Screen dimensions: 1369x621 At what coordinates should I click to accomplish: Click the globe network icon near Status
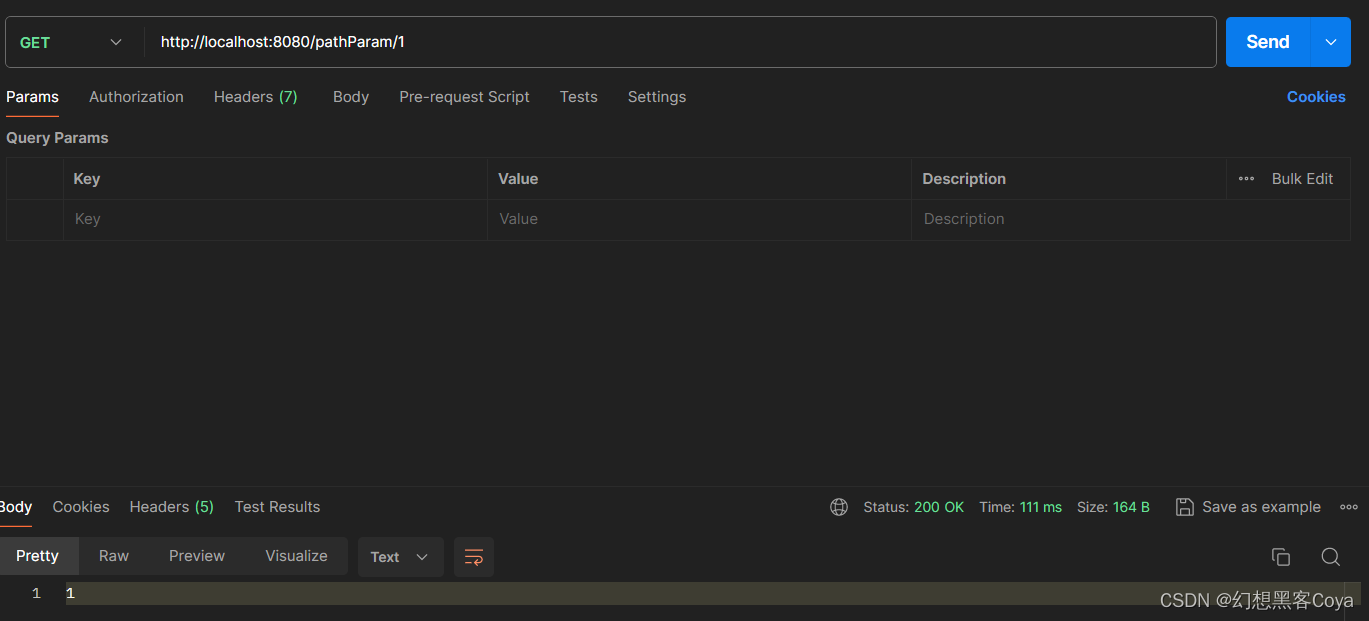tap(839, 507)
